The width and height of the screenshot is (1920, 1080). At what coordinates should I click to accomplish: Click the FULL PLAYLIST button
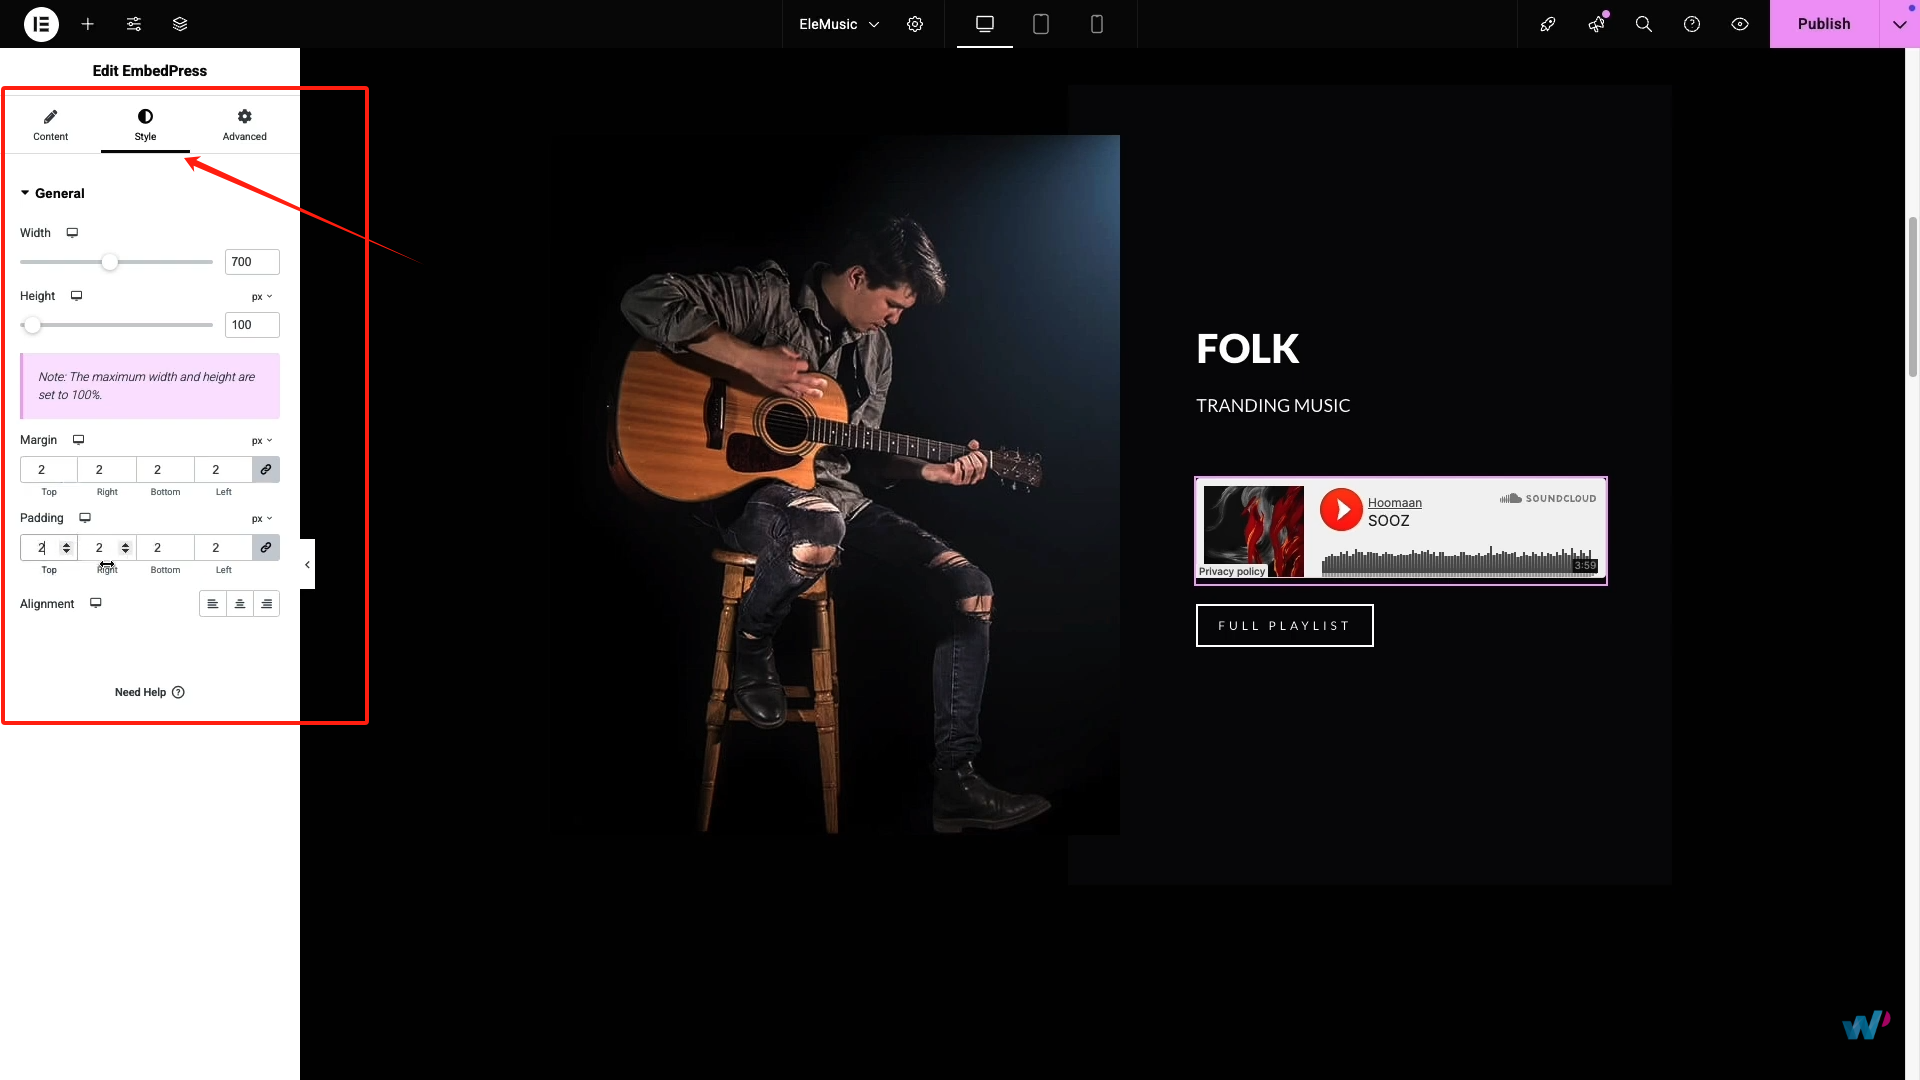(1284, 626)
